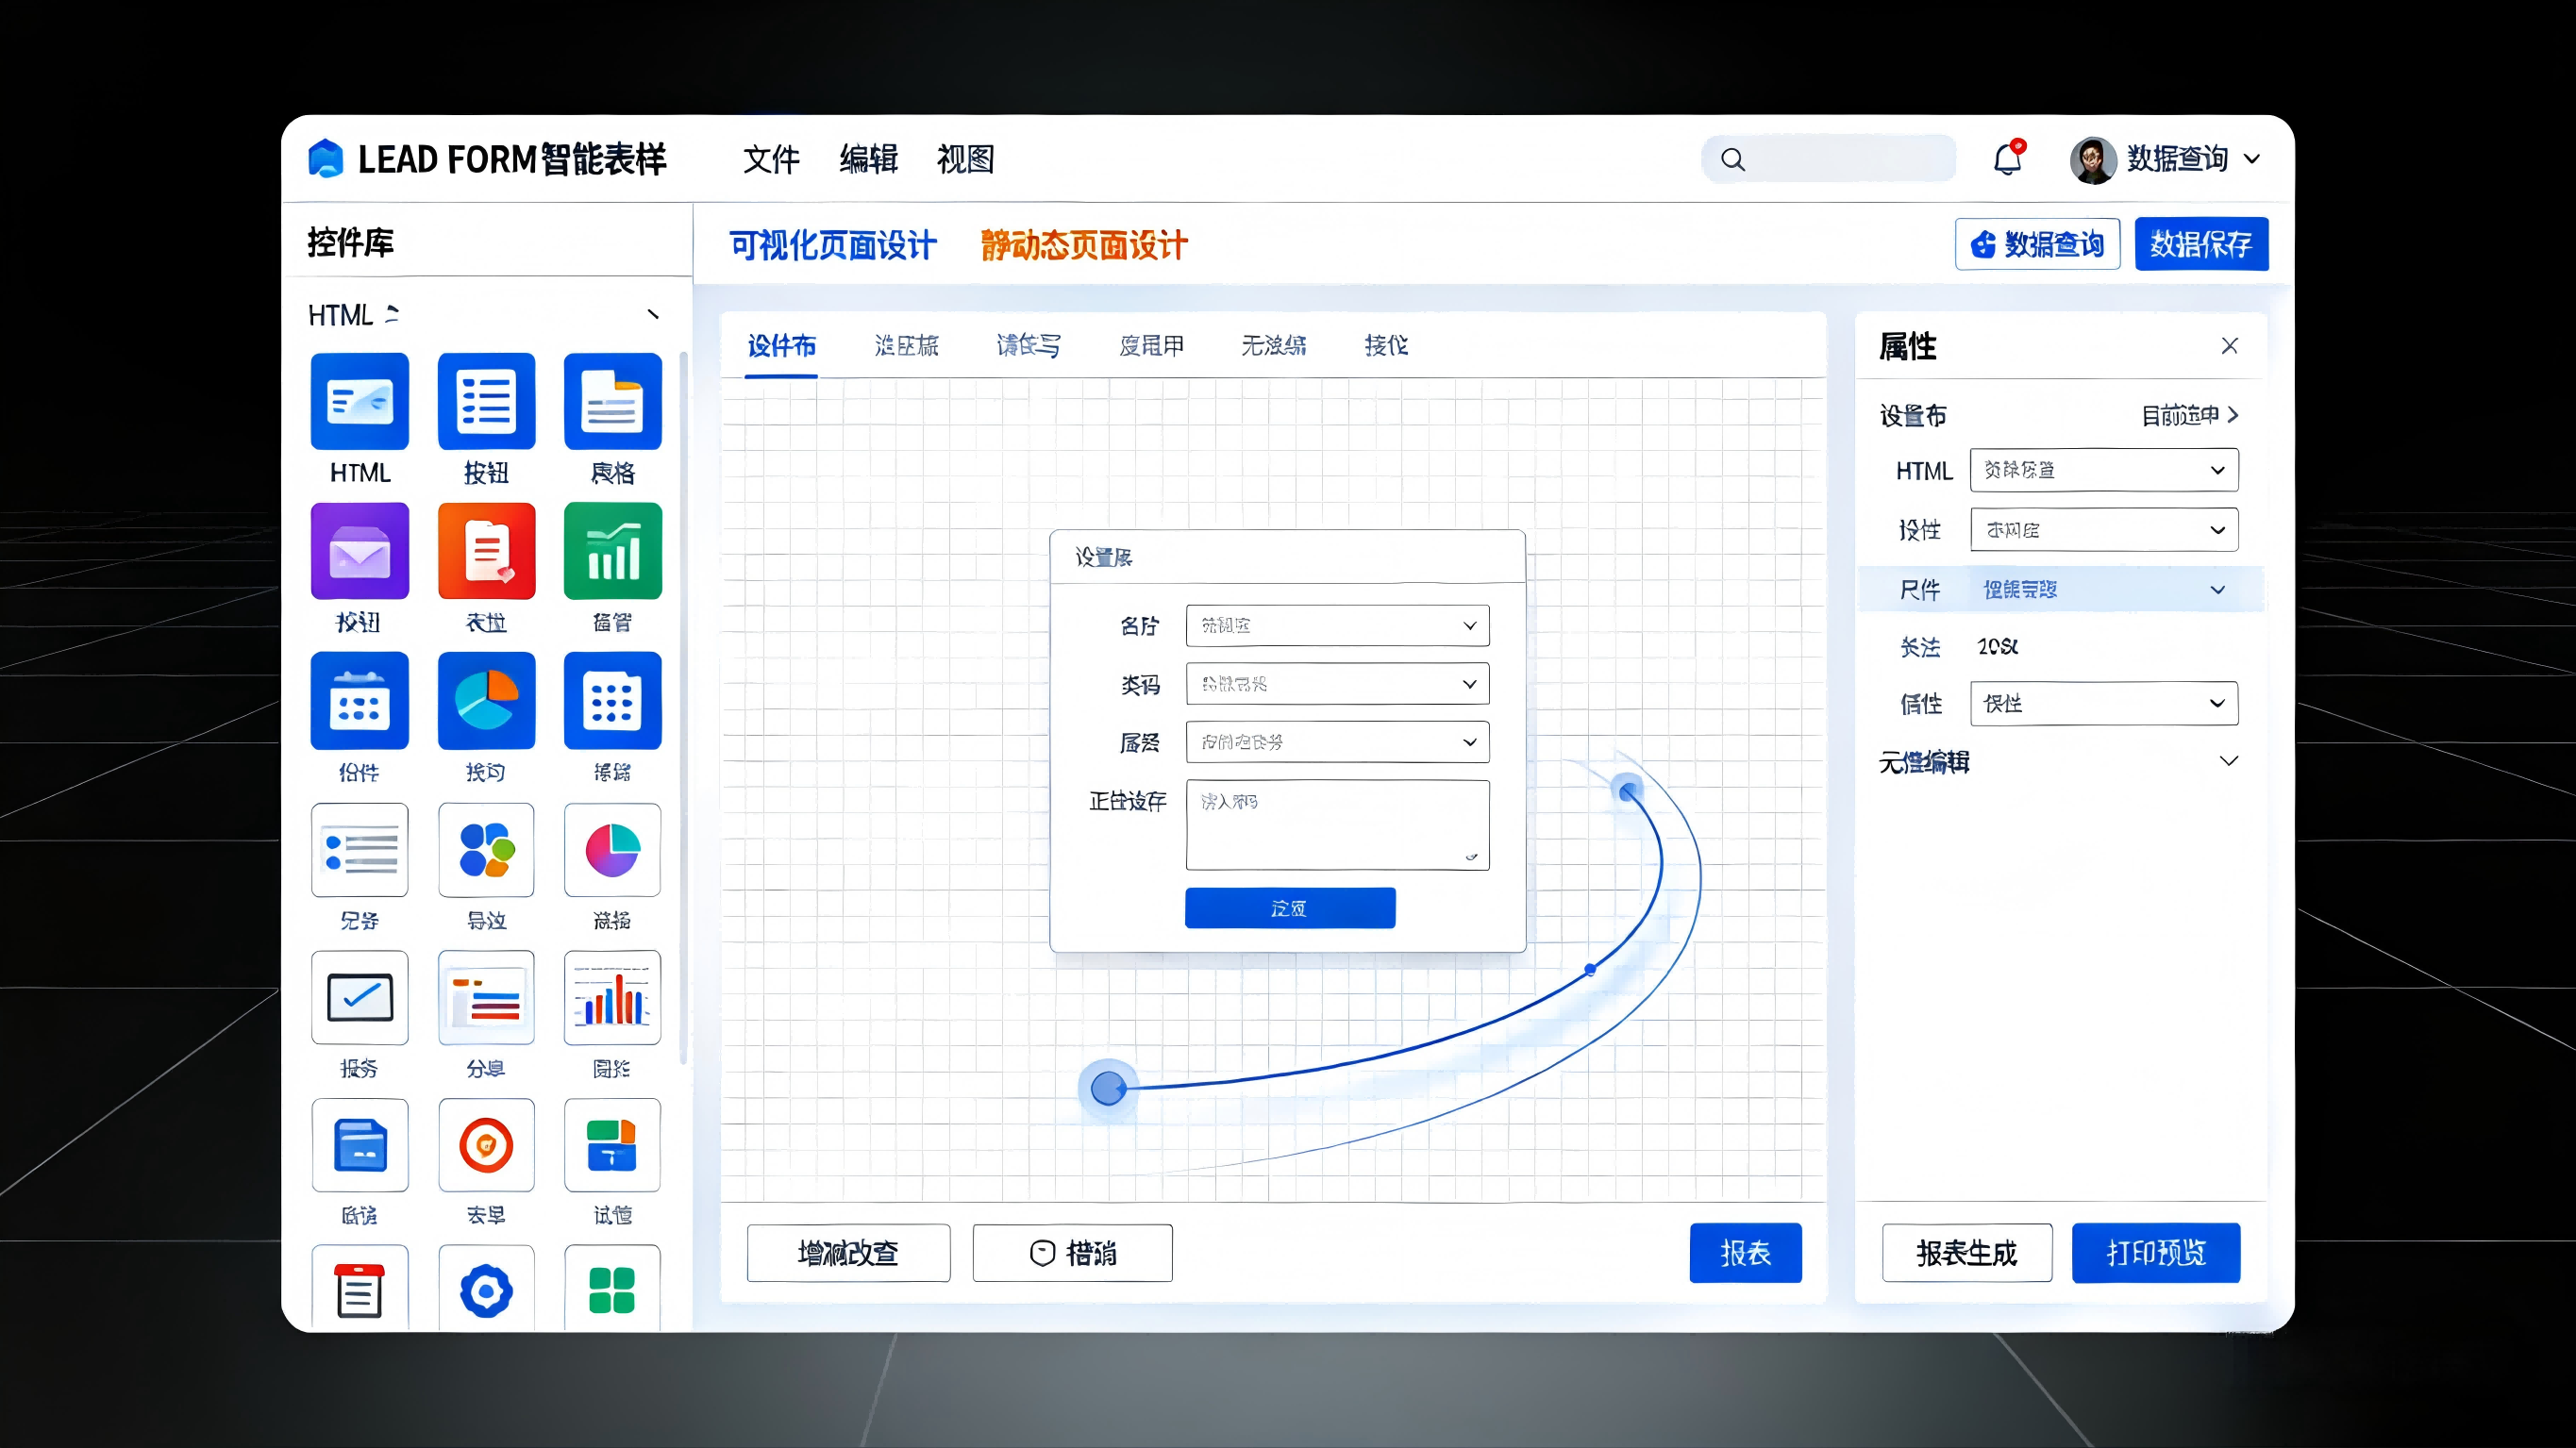The height and width of the screenshot is (1448, 2576).
Task: Switch to the 静动态页面设计 tab
Action: 1084,245
